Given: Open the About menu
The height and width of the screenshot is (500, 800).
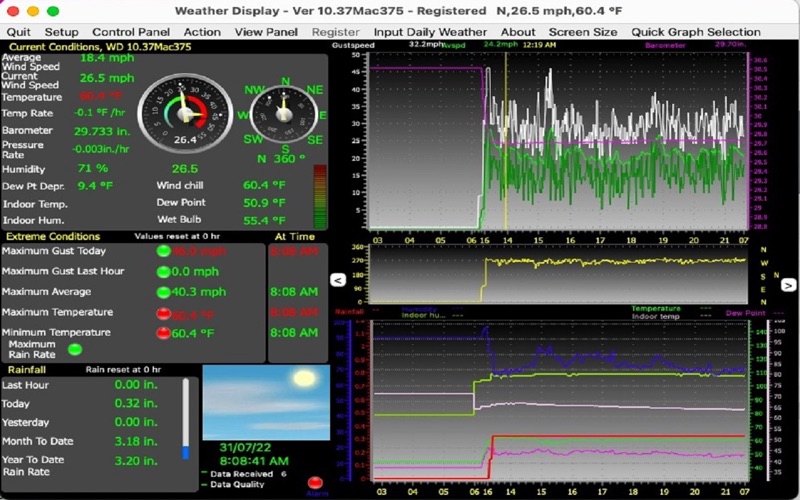Looking at the screenshot, I should pyautogui.click(x=518, y=32).
